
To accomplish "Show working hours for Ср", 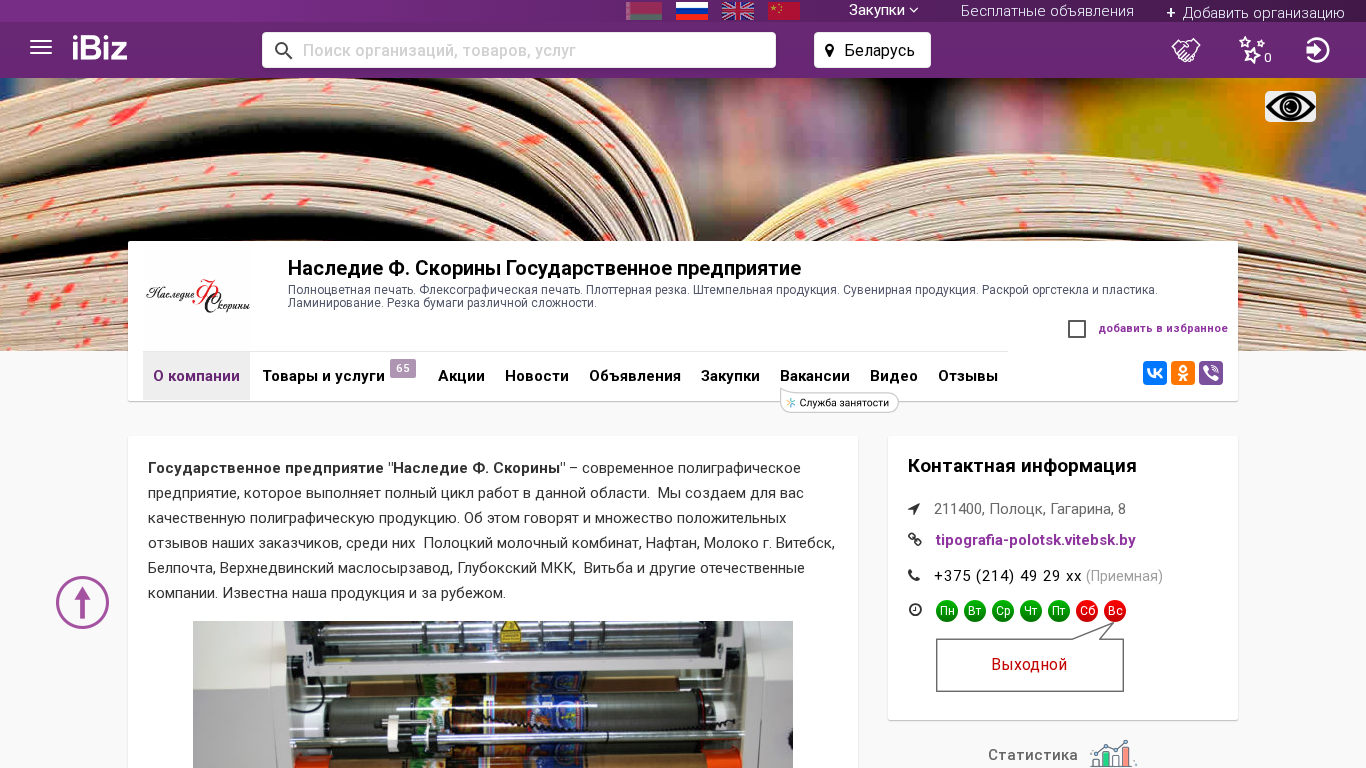I will [1003, 611].
